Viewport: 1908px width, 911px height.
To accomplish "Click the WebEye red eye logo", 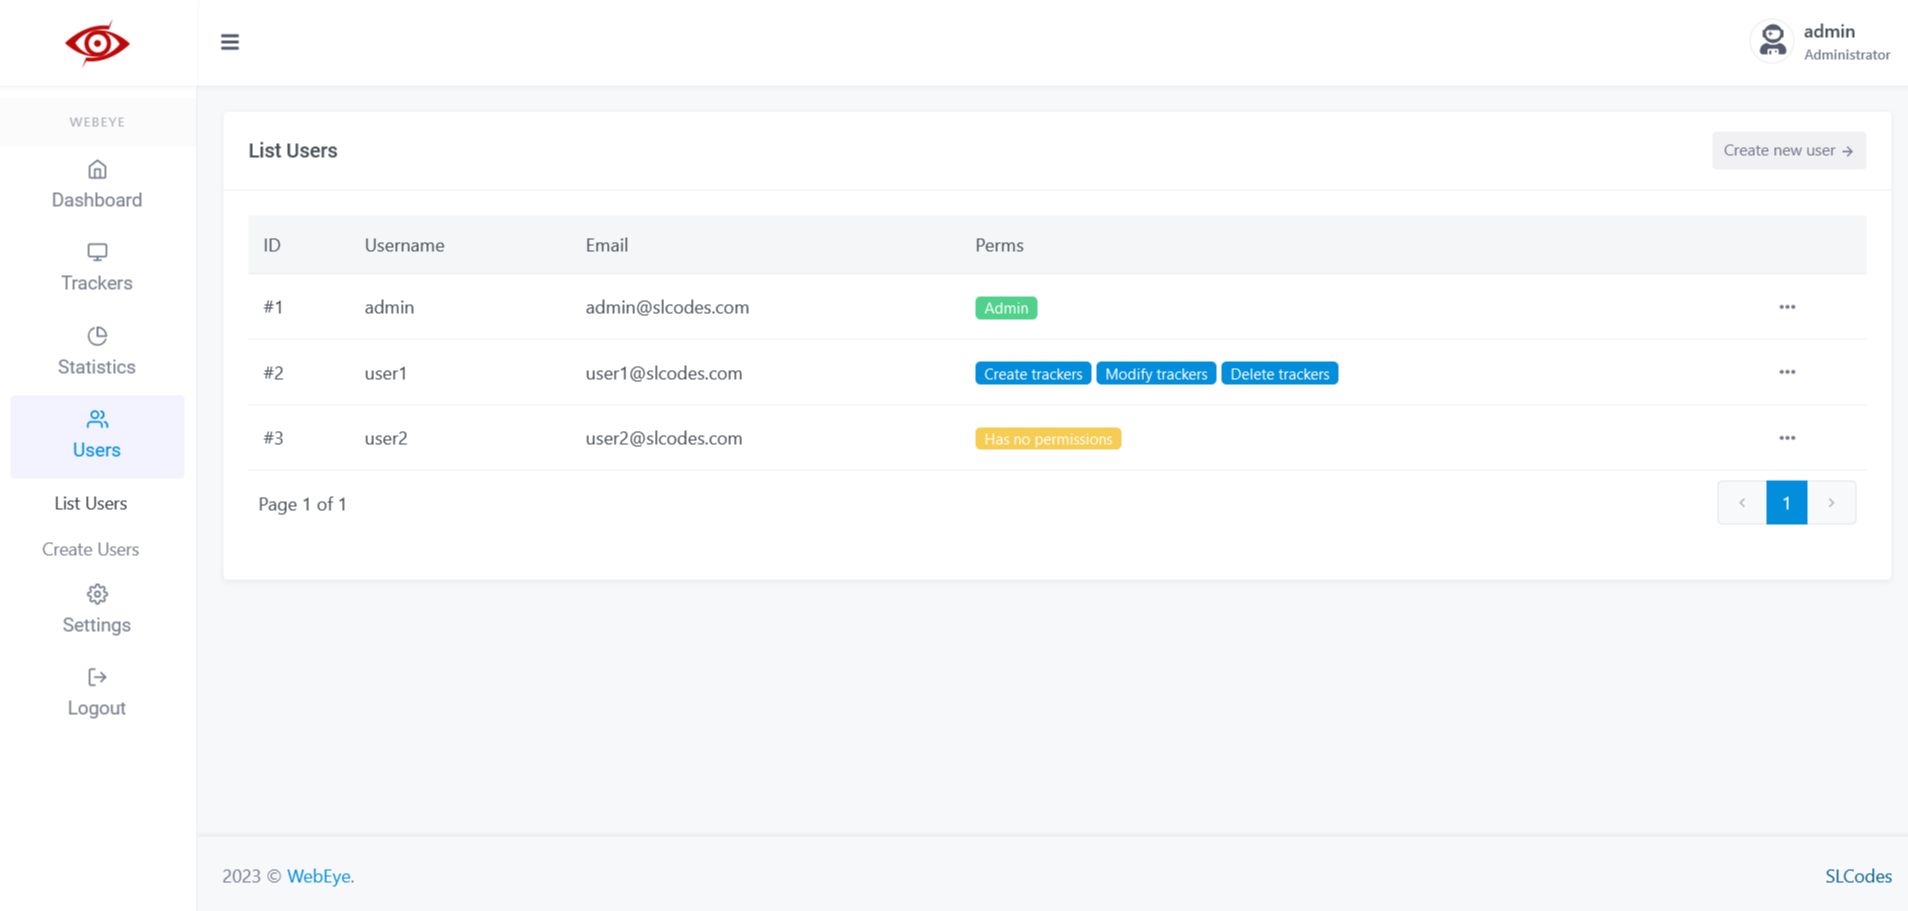I will [97, 43].
